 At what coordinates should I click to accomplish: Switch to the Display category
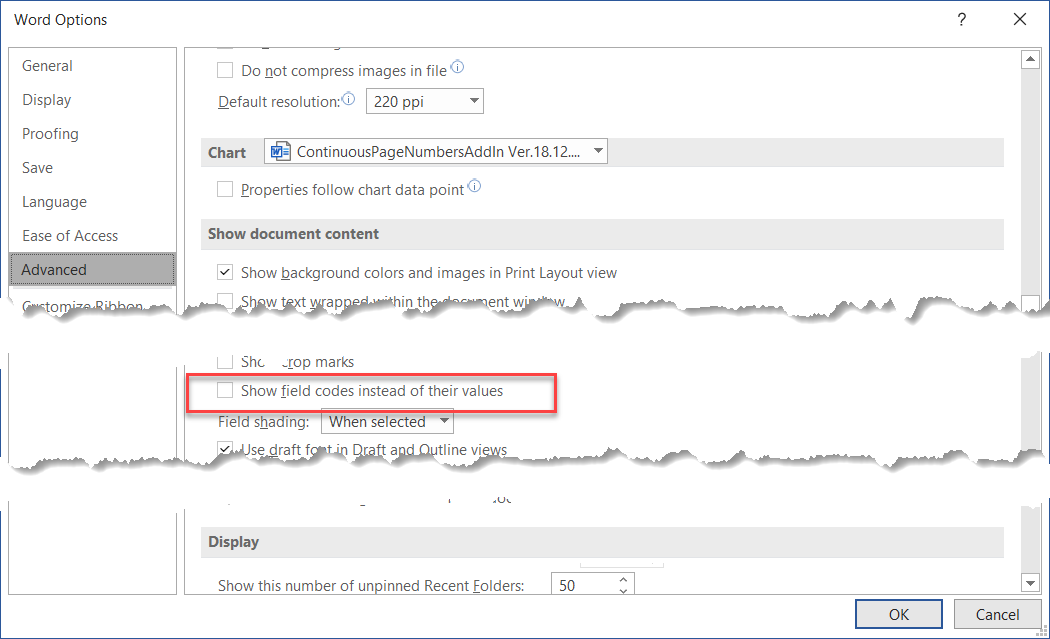46,99
